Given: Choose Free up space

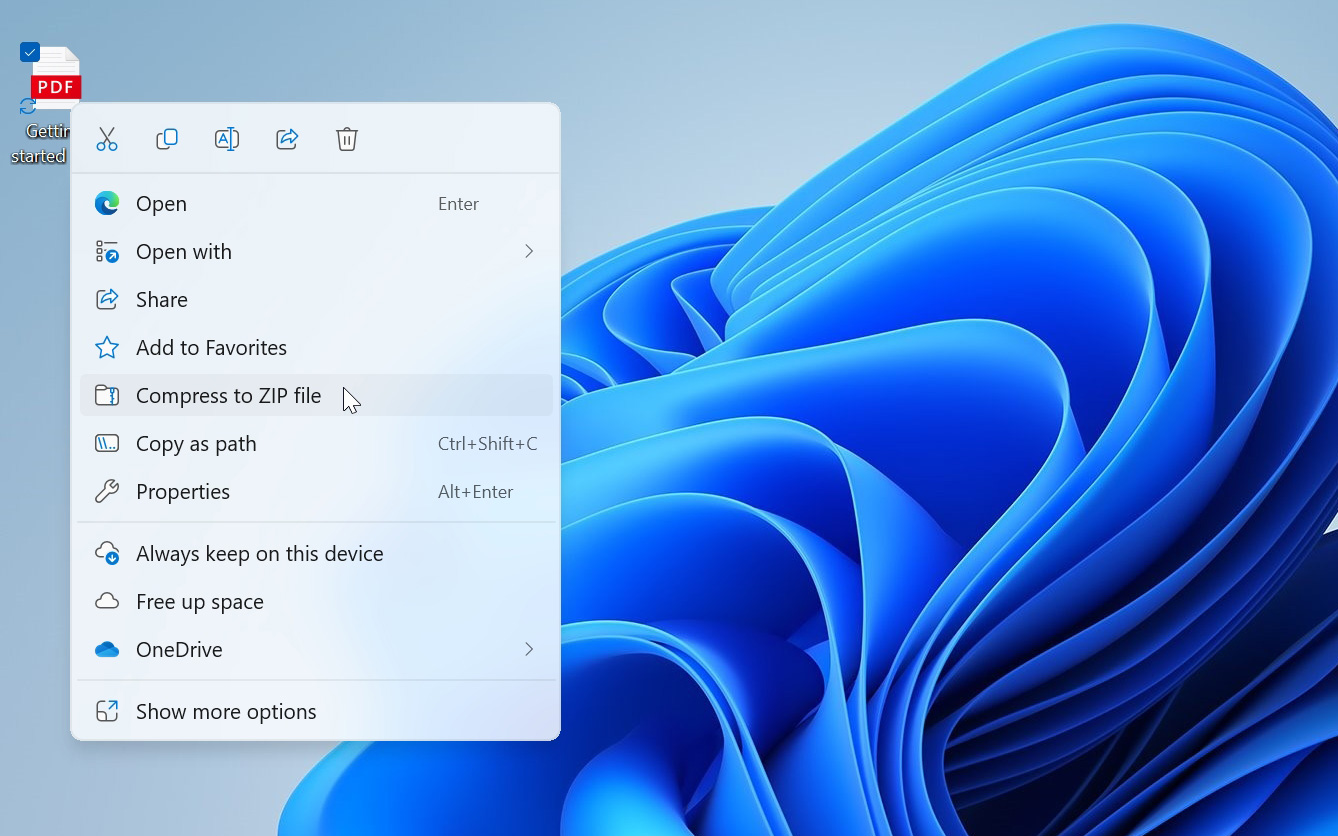Looking at the screenshot, I should 316,602.
